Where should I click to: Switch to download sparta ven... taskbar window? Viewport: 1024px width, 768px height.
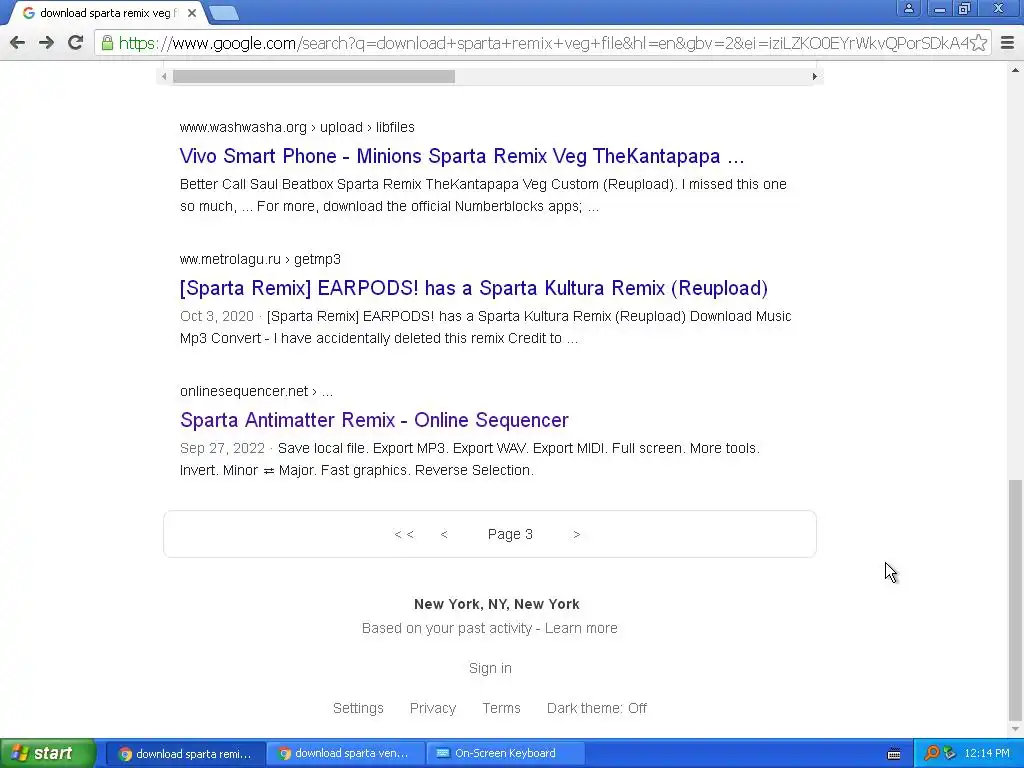coord(345,754)
